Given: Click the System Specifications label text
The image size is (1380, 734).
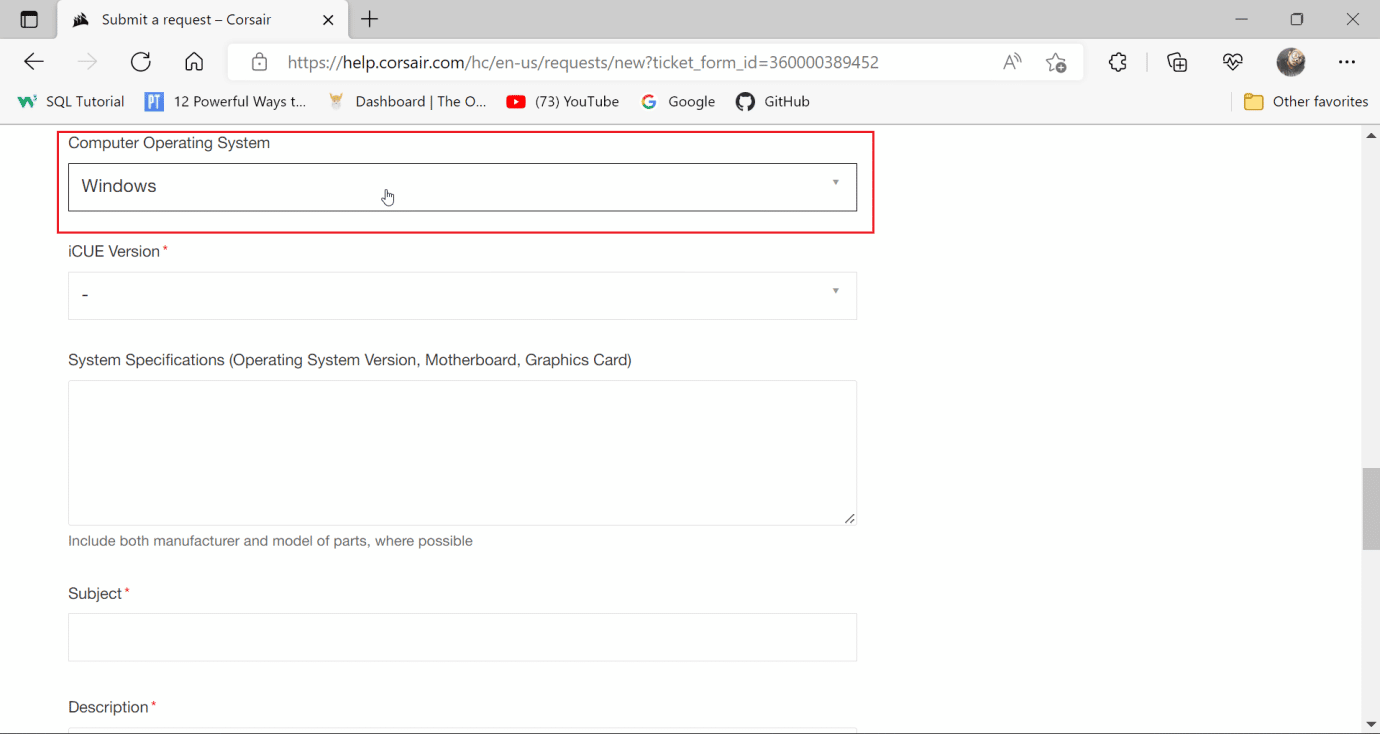Looking at the screenshot, I should click(x=350, y=360).
